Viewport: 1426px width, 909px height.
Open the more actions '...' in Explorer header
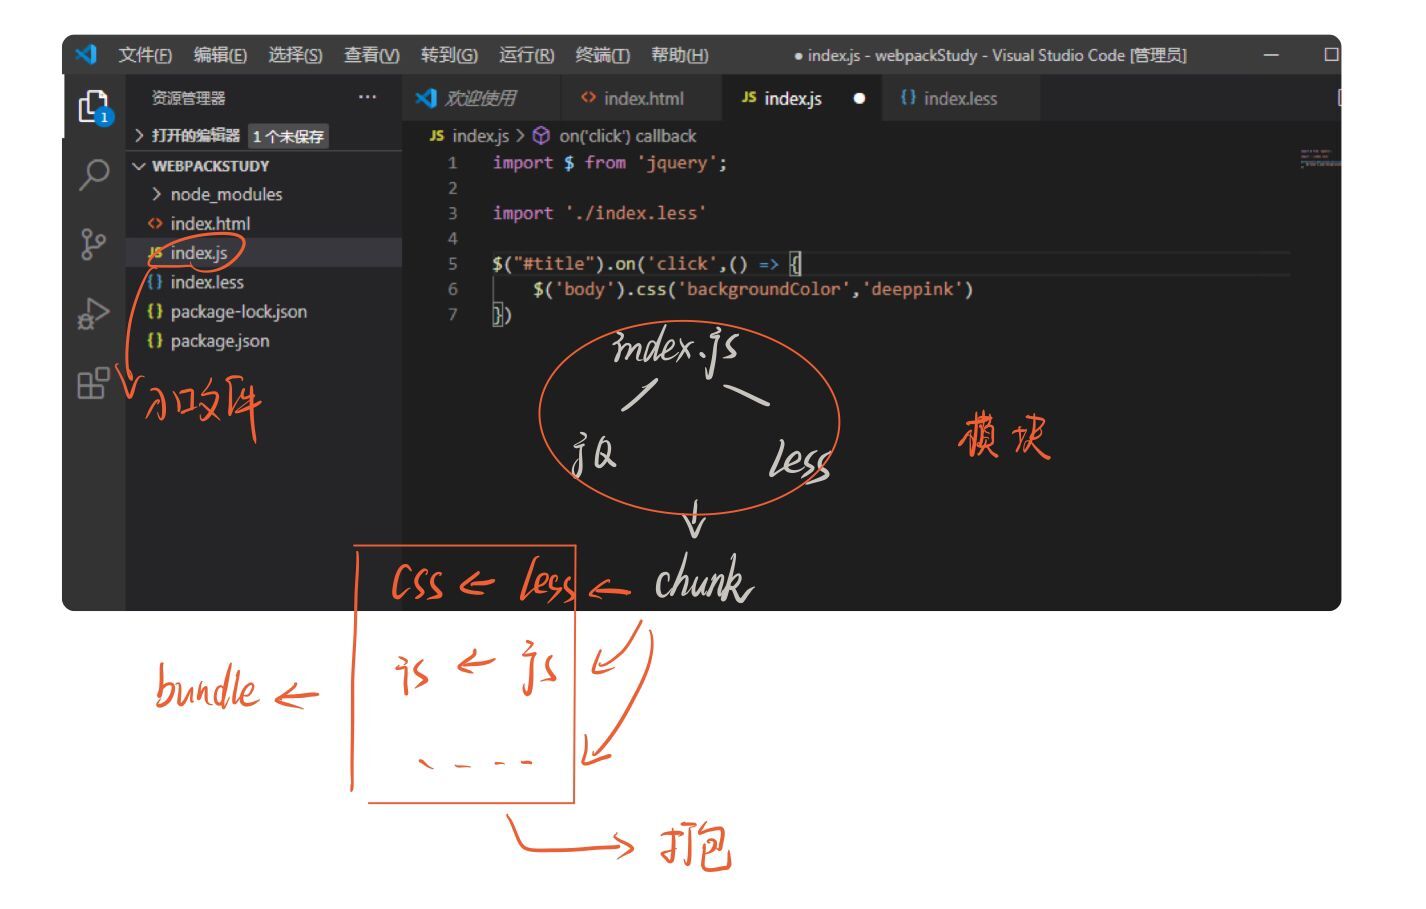368,96
